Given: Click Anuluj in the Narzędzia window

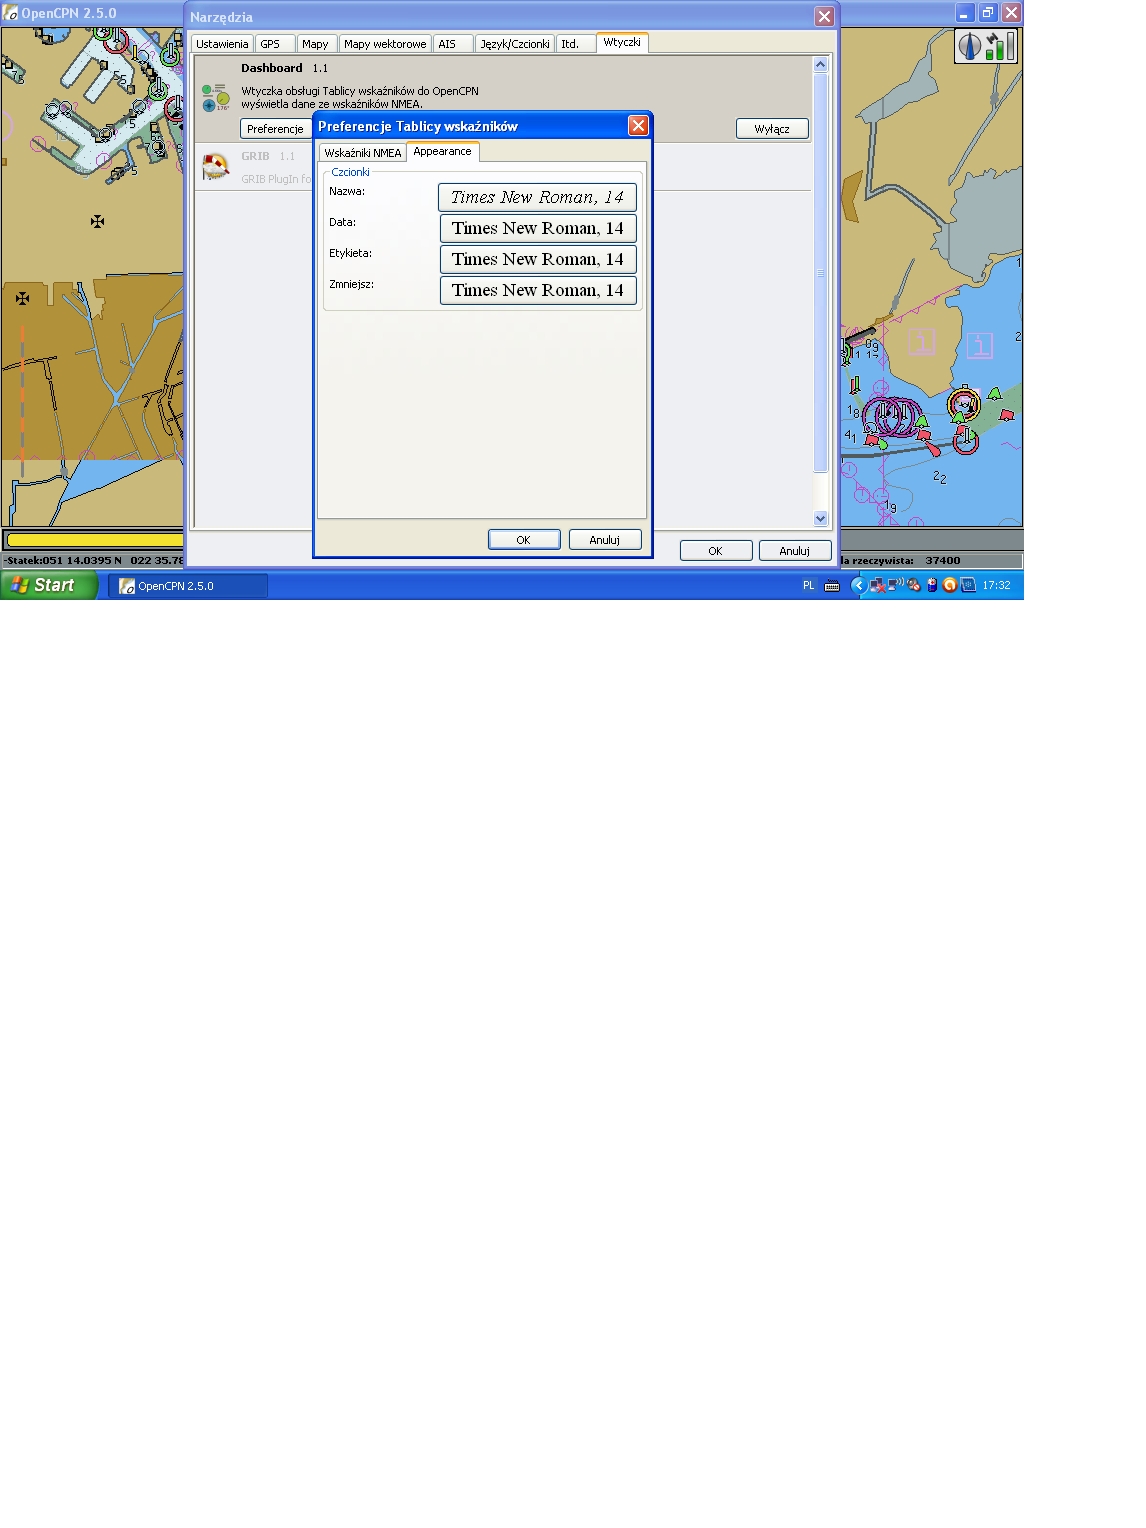Looking at the screenshot, I should tap(795, 551).
